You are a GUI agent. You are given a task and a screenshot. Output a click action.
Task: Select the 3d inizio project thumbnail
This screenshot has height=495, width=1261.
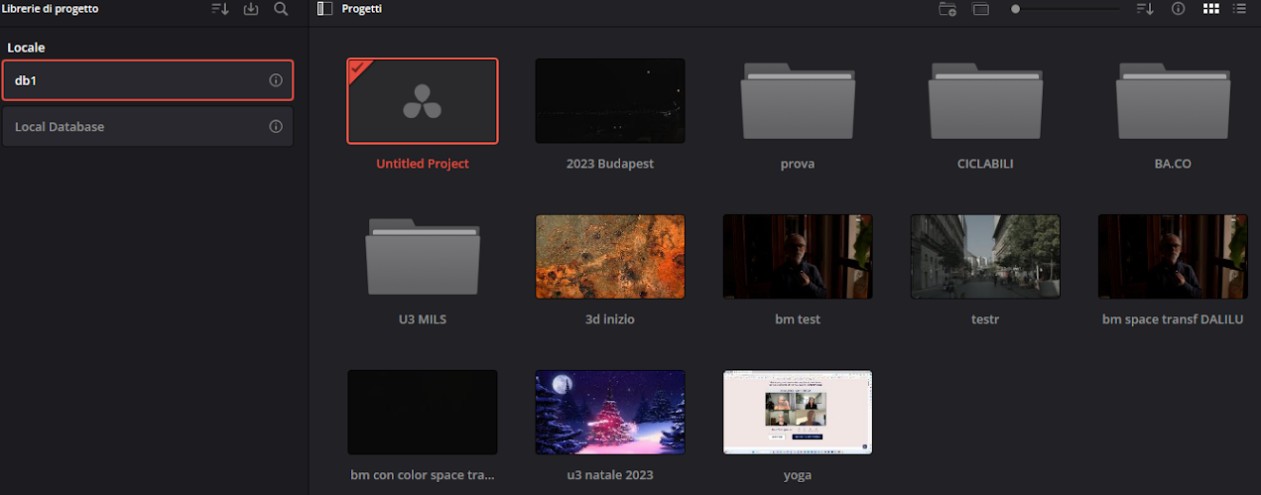(610, 257)
